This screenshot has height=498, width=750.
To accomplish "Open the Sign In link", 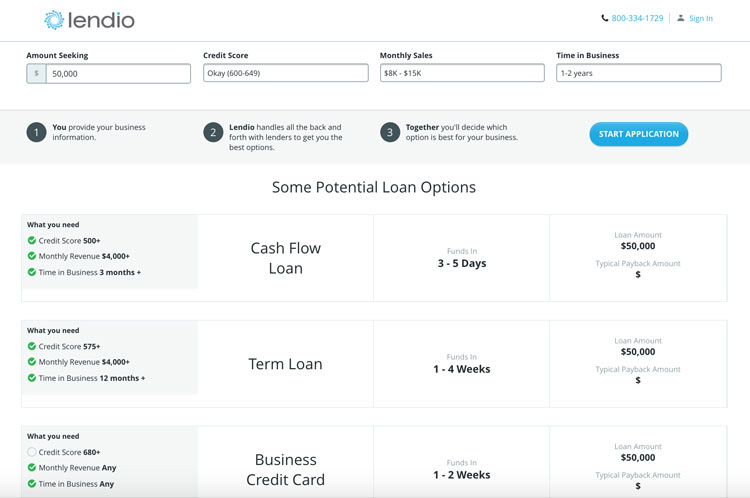I will tap(701, 18).
